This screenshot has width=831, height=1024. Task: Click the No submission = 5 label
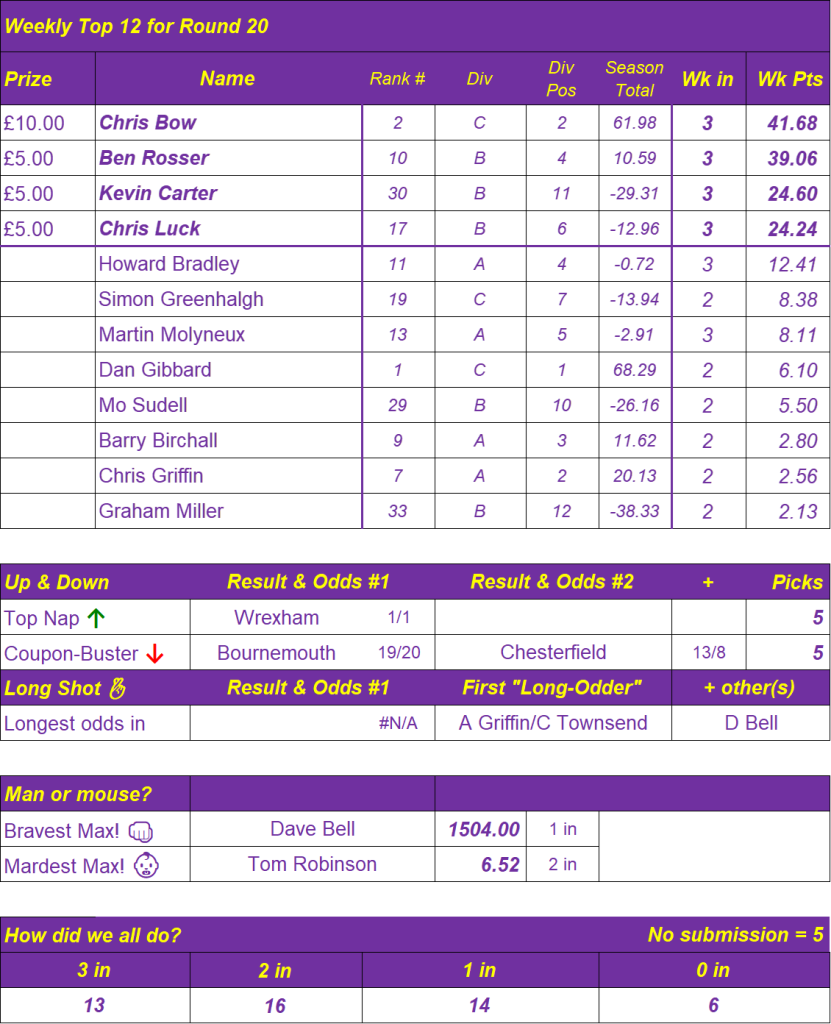pos(736,935)
